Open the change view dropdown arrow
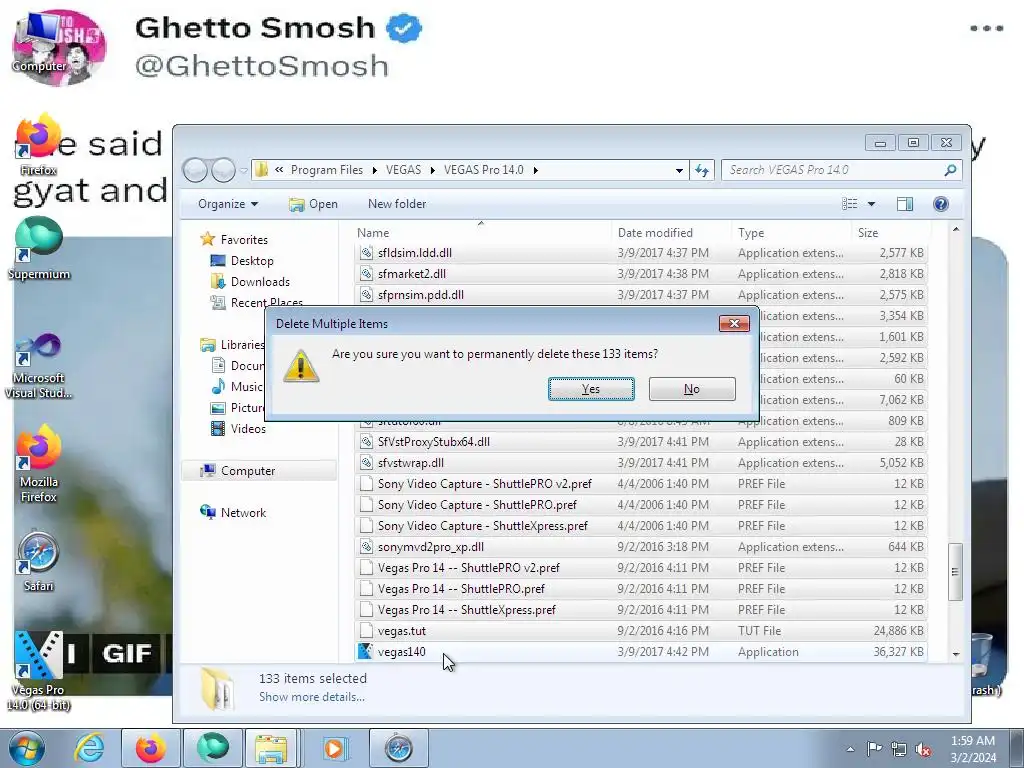This screenshot has width=1024, height=768. pyautogui.click(x=871, y=204)
